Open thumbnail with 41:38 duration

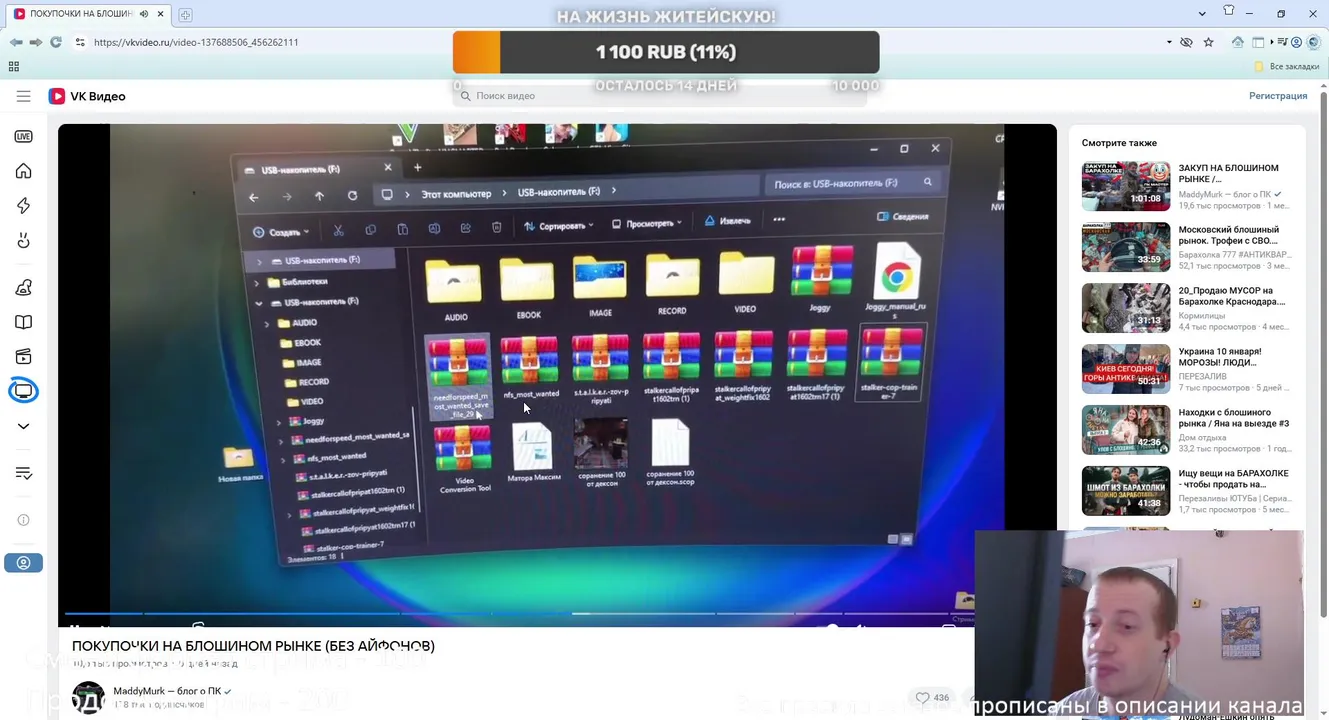[x=1126, y=491]
